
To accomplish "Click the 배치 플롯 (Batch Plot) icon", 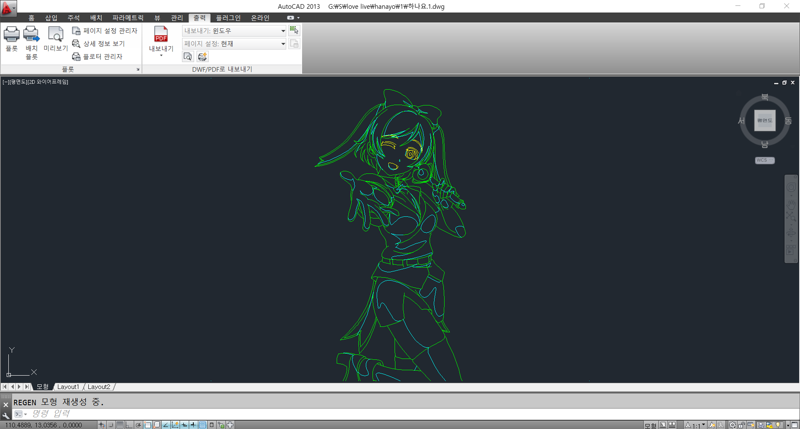I will pyautogui.click(x=31, y=34).
